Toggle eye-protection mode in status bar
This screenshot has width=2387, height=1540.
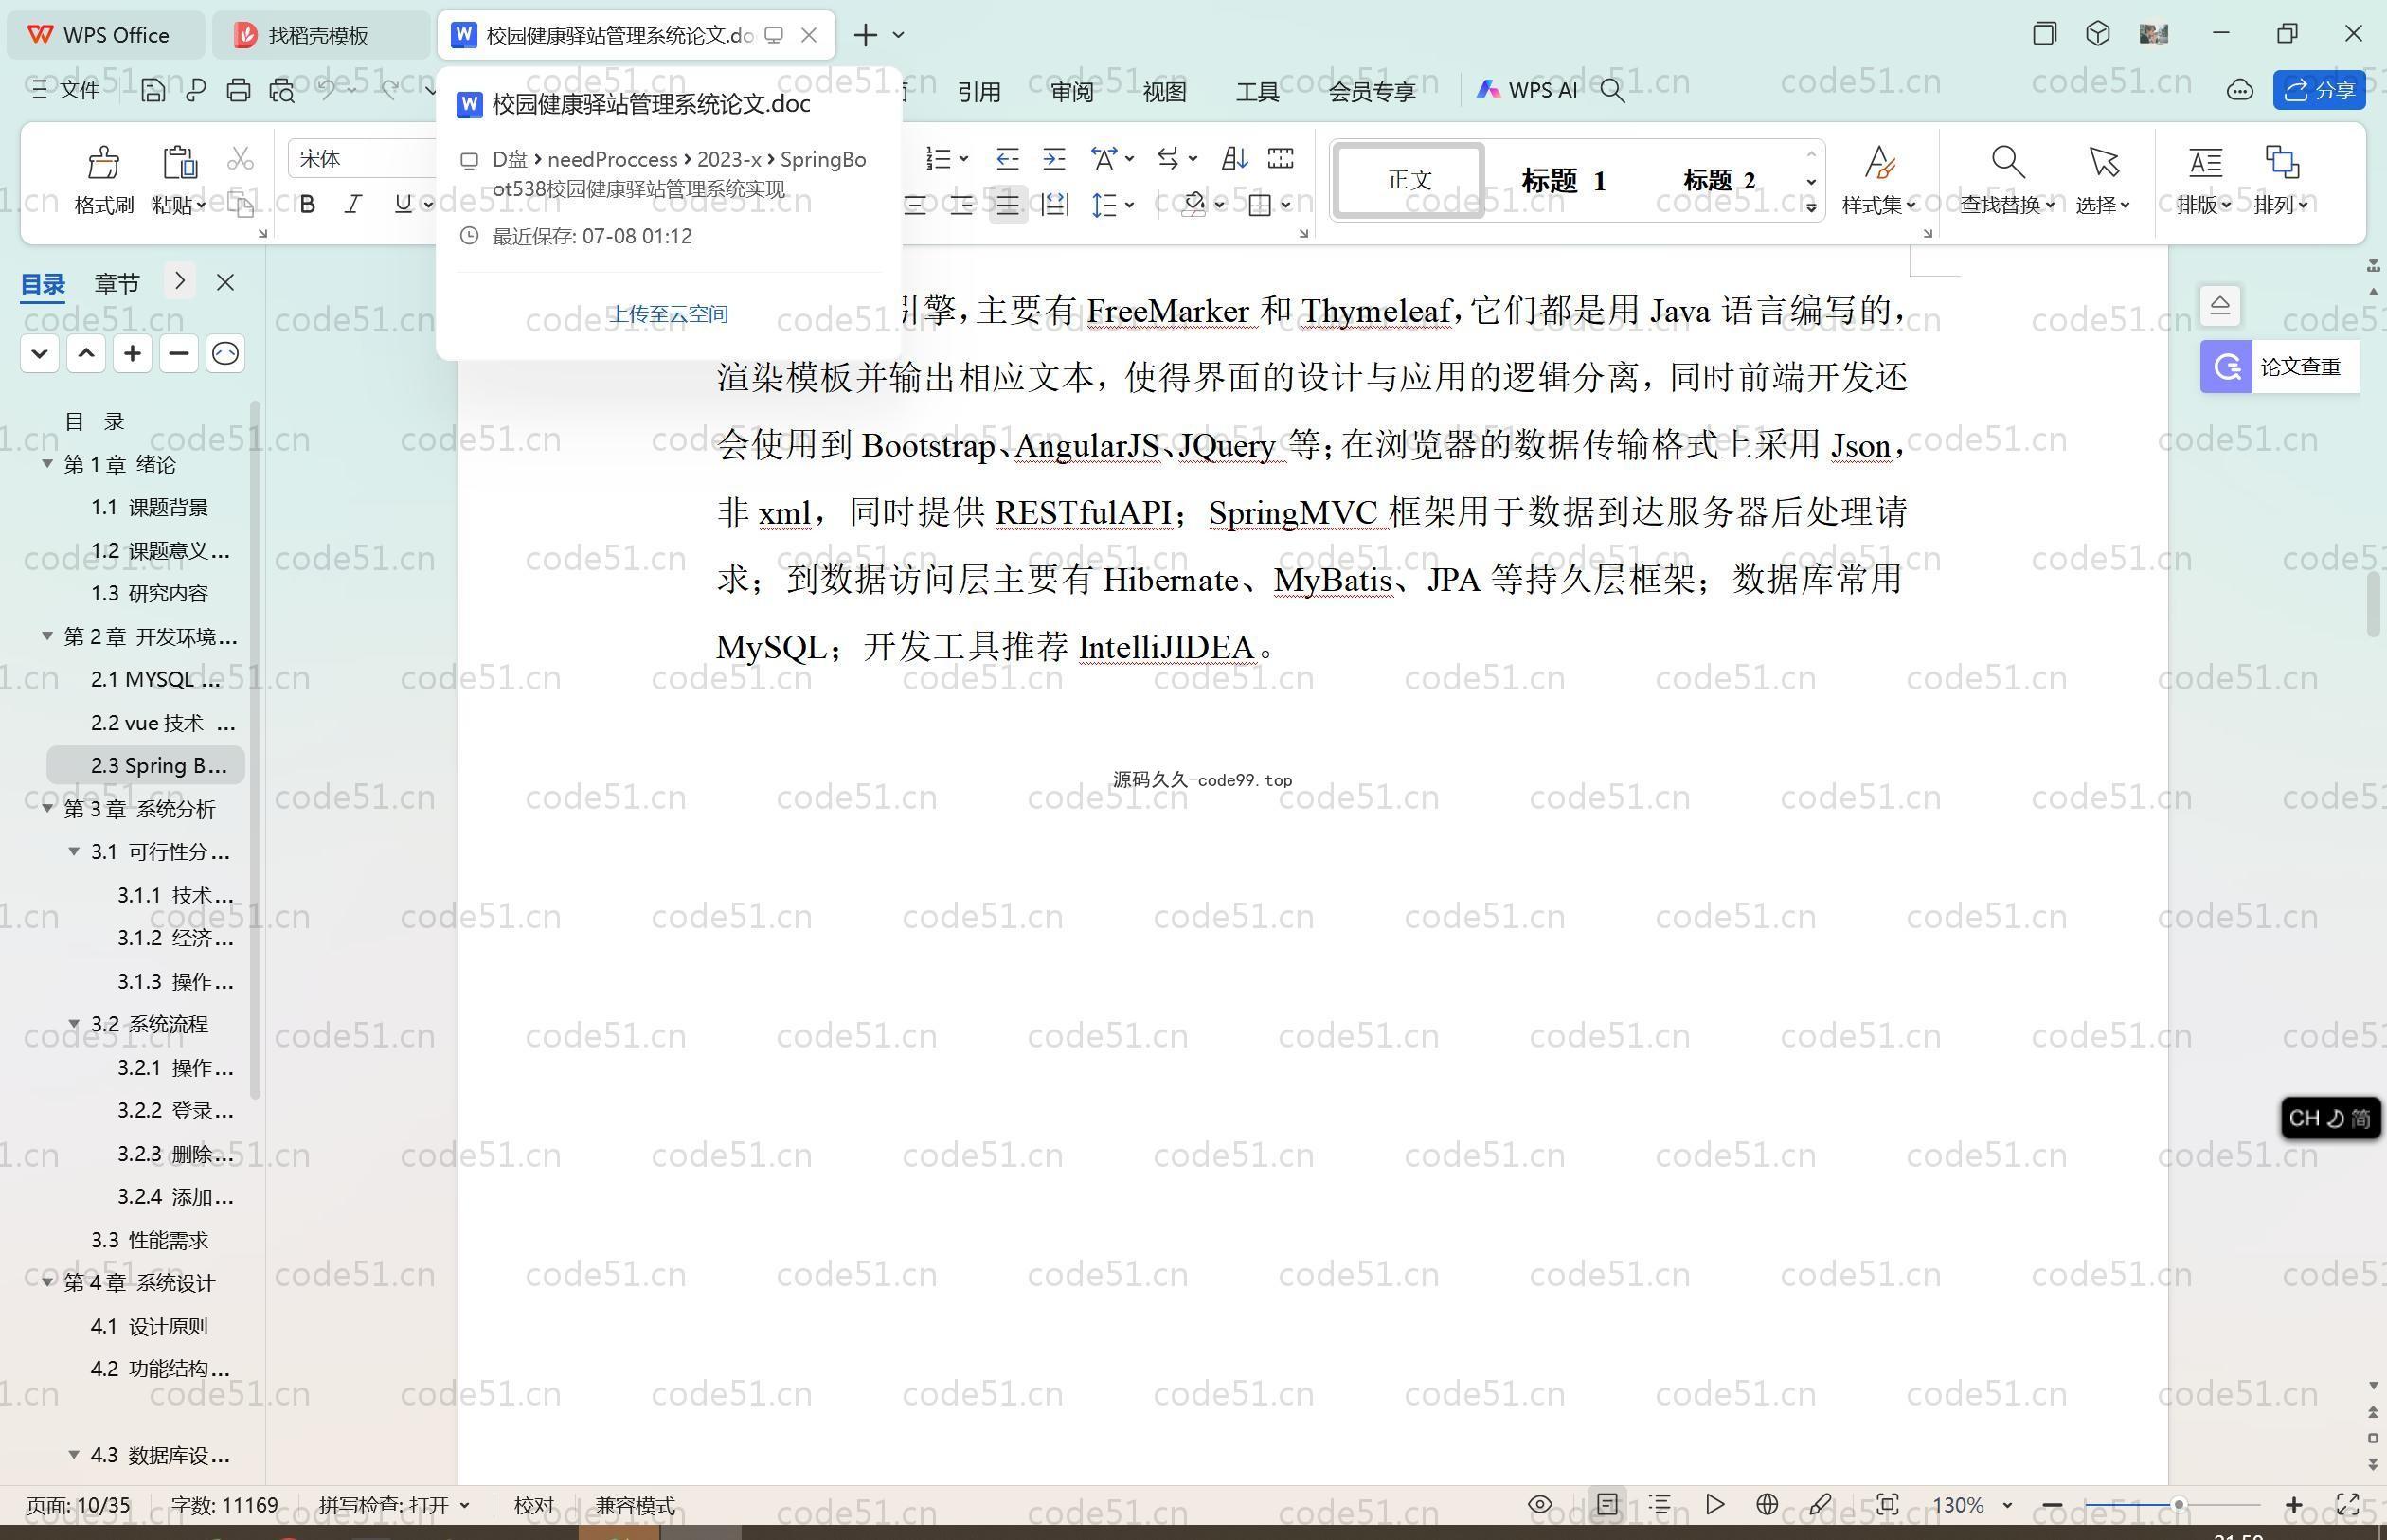coord(1540,1504)
